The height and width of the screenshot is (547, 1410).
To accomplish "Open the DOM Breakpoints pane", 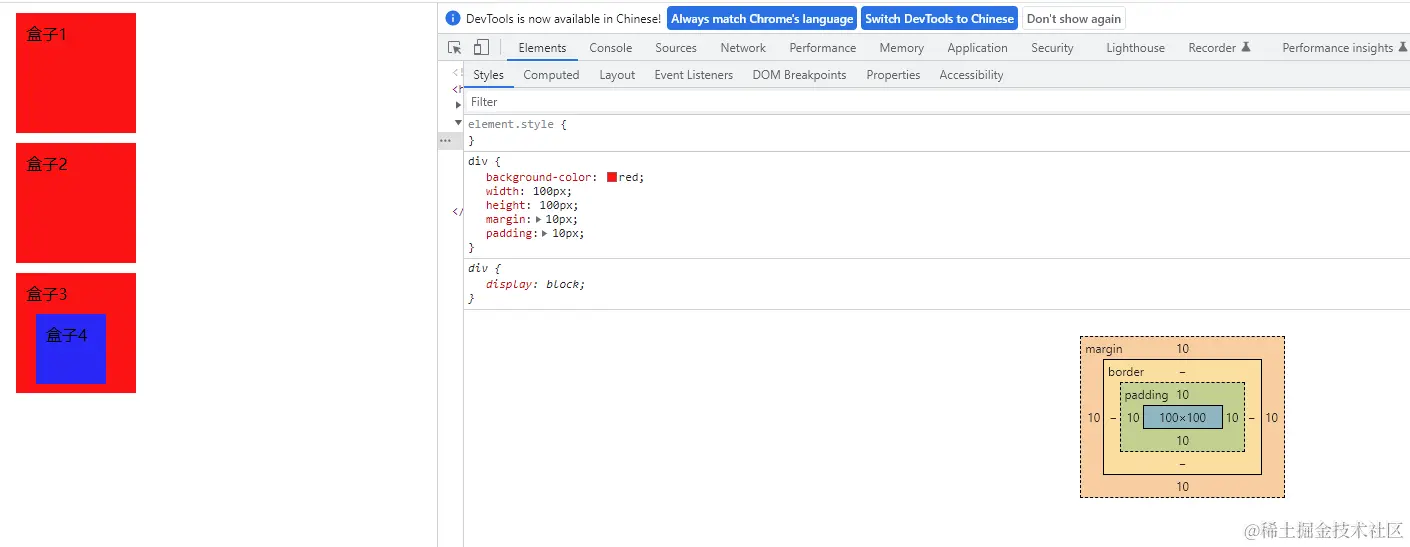I will pos(799,75).
